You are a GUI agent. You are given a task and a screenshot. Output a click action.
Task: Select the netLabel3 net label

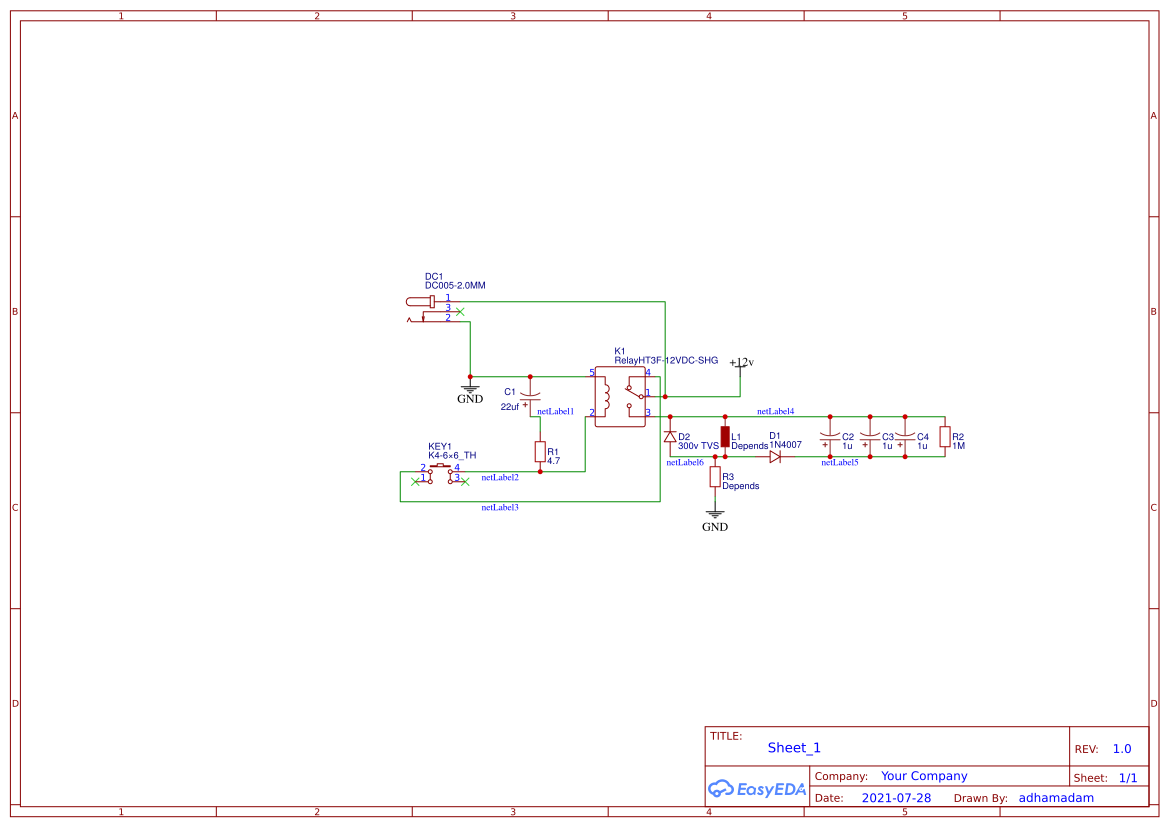(x=500, y=507)
